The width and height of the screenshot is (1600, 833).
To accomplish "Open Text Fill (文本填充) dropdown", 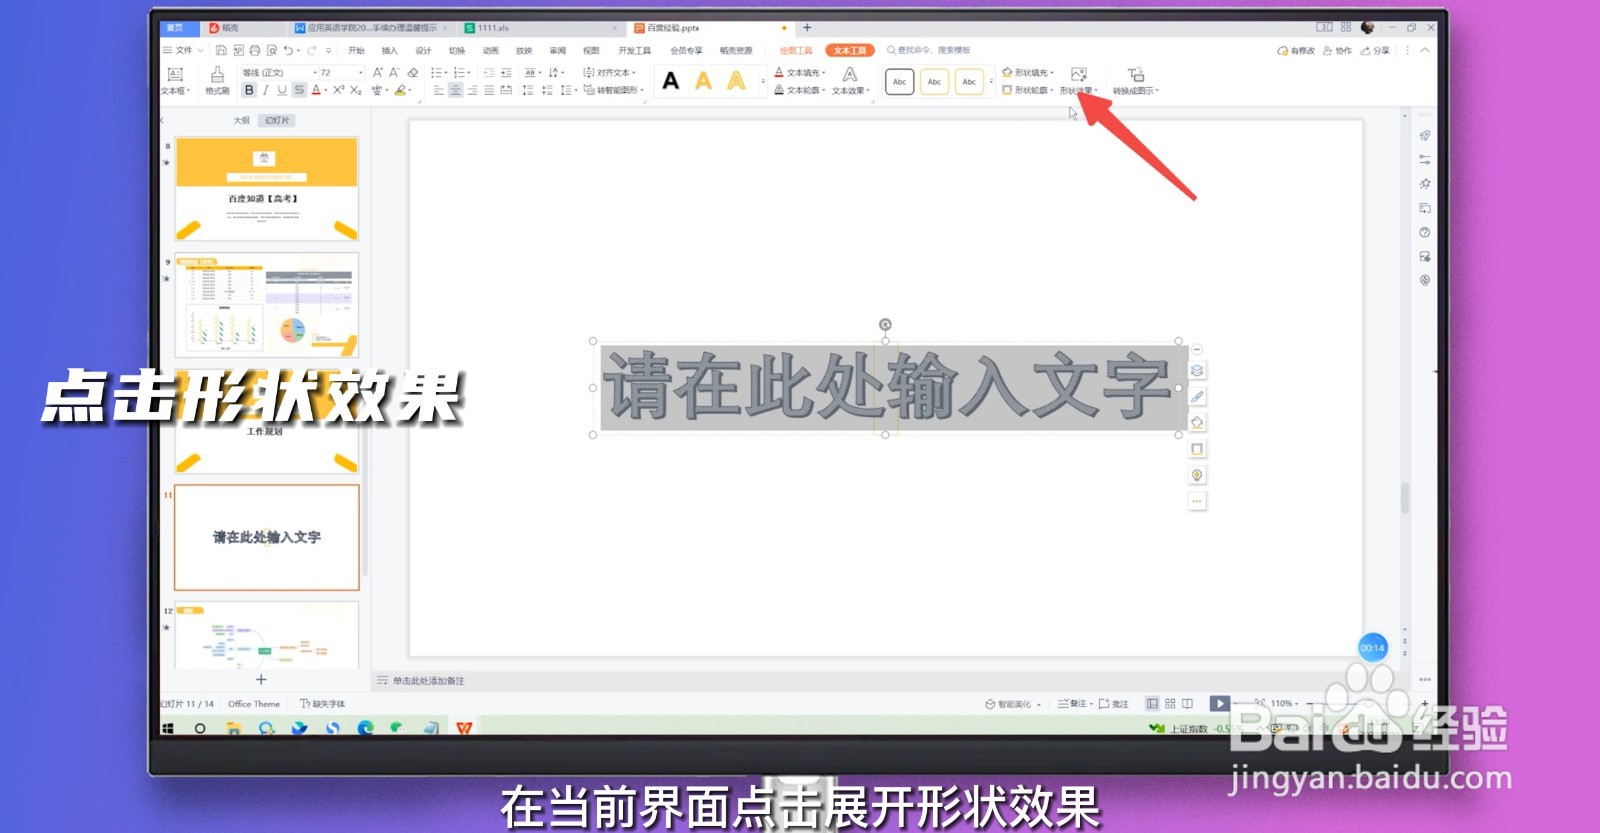I will 800,73.
